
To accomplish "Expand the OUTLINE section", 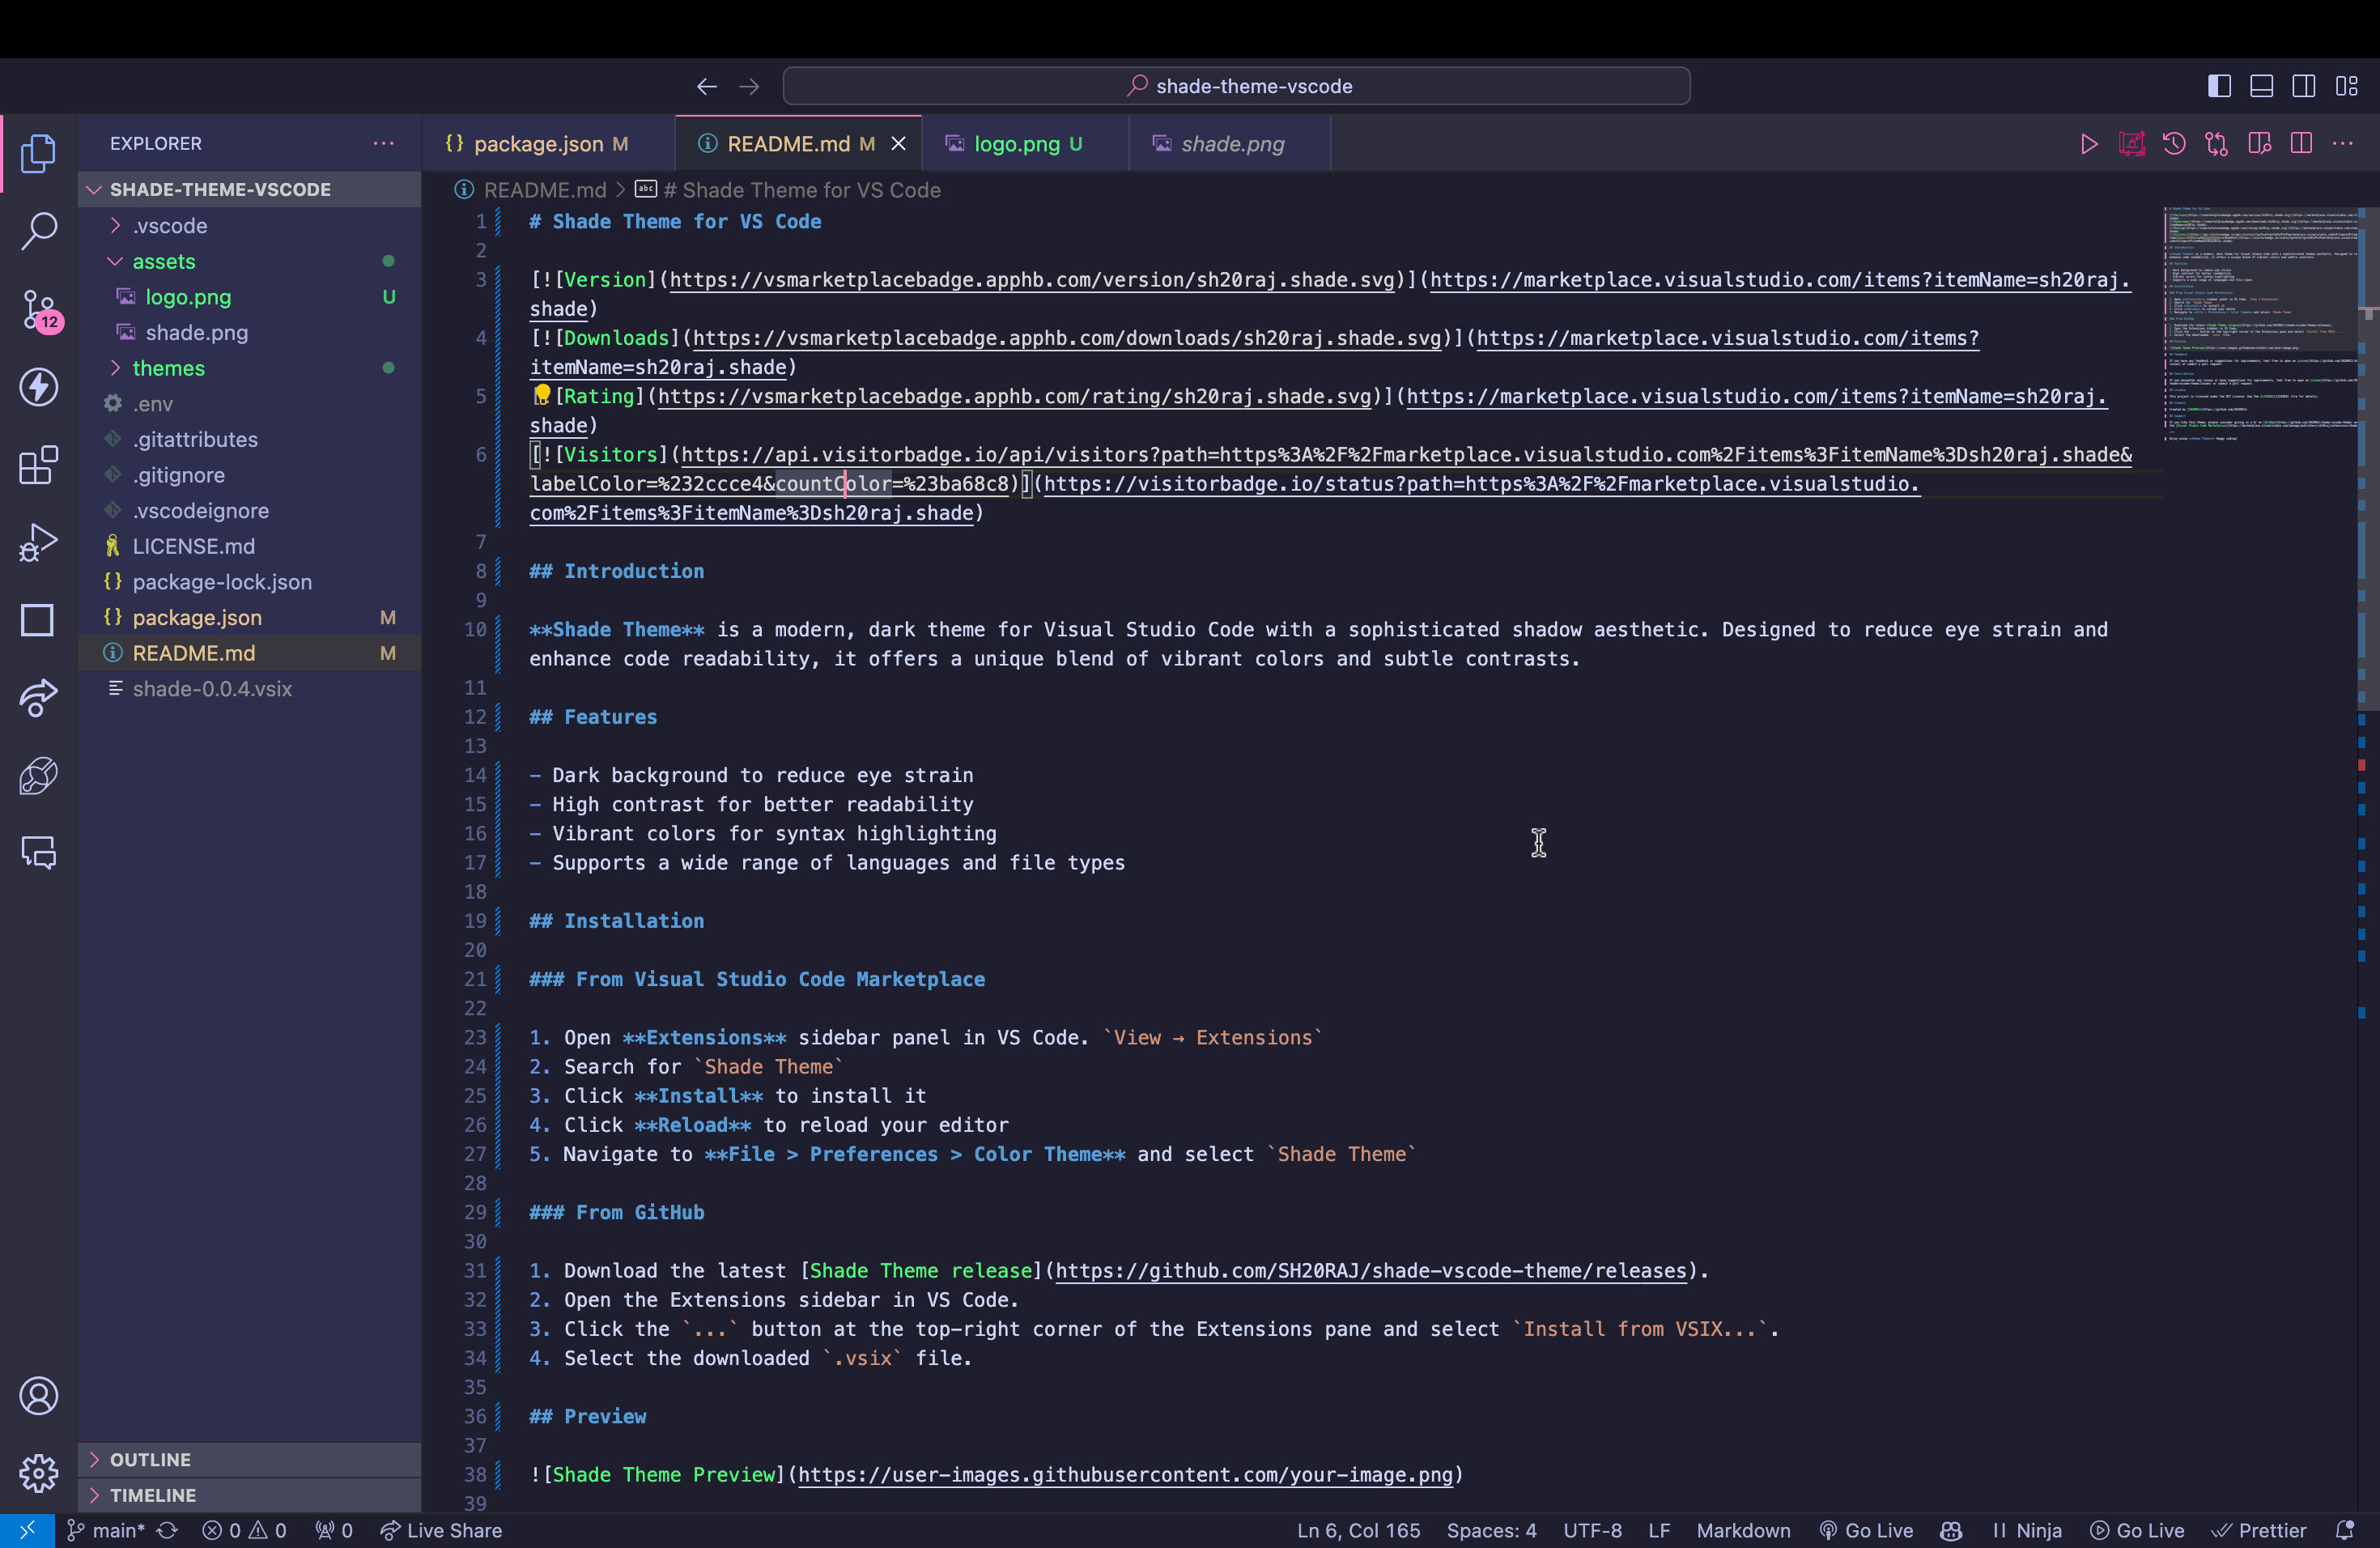I will coord(150,1459).
